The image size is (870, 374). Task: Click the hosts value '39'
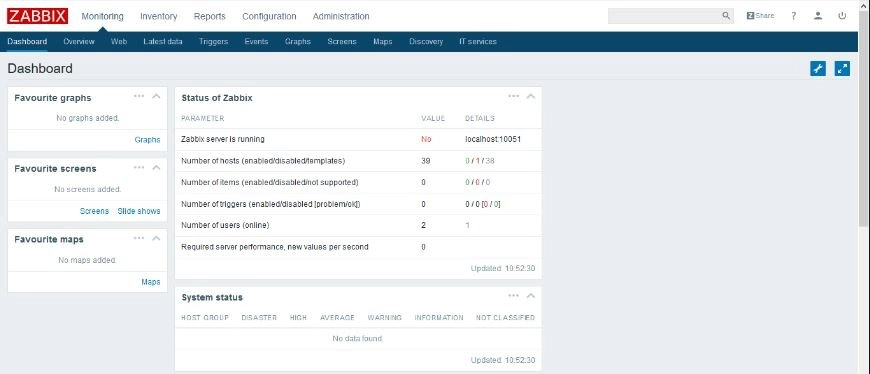click(426, 161)
